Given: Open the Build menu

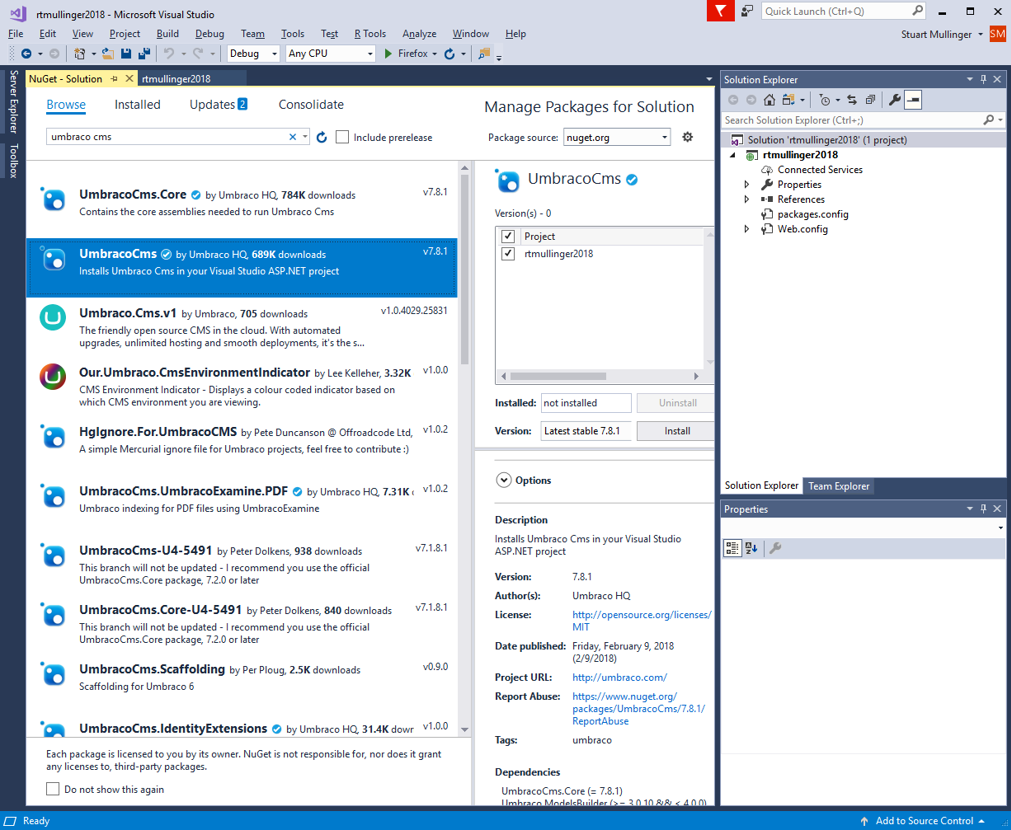Looking at the screenshot, I should 168,34.
